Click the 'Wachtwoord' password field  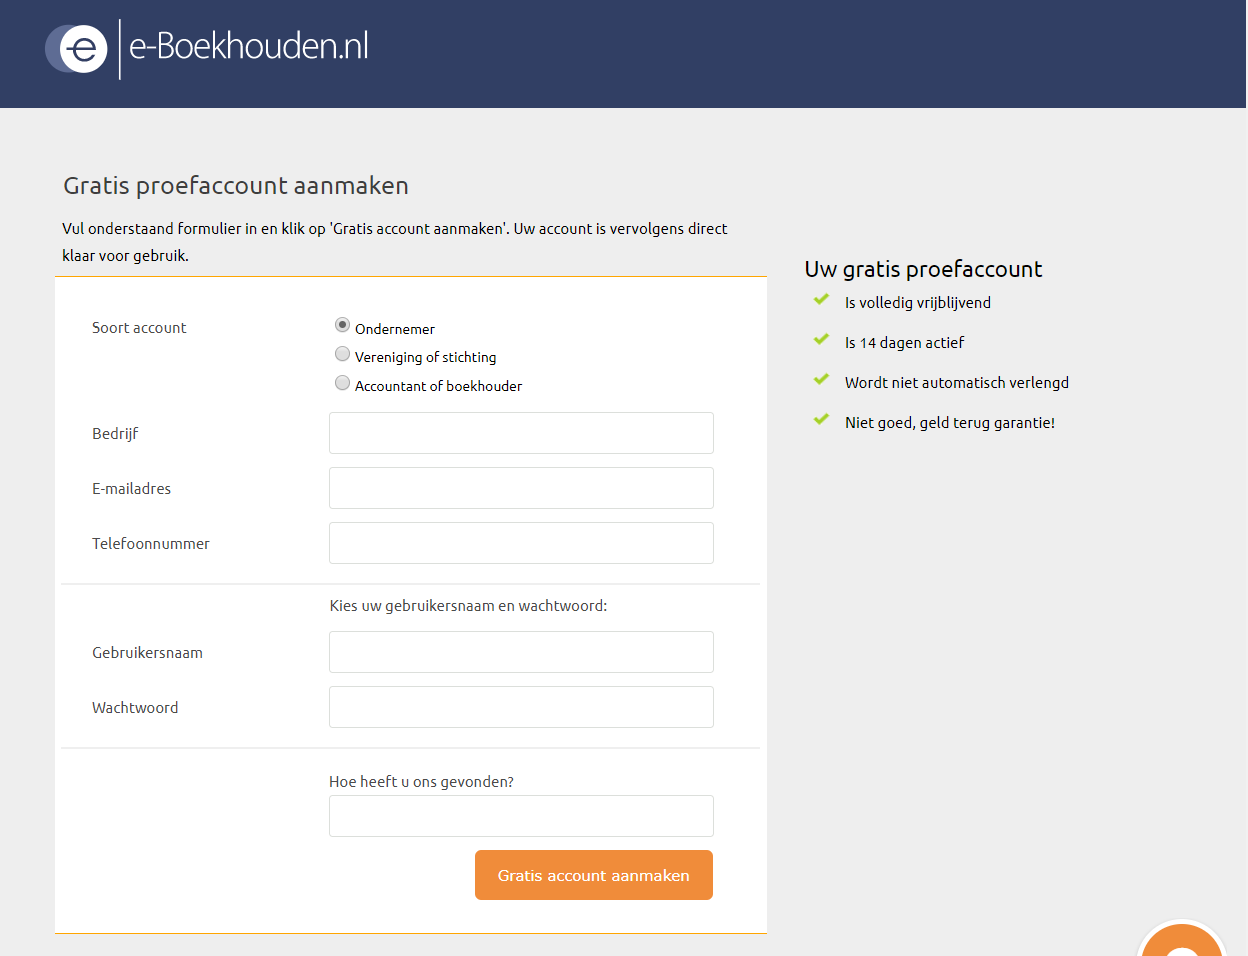(x=520, y=706)
